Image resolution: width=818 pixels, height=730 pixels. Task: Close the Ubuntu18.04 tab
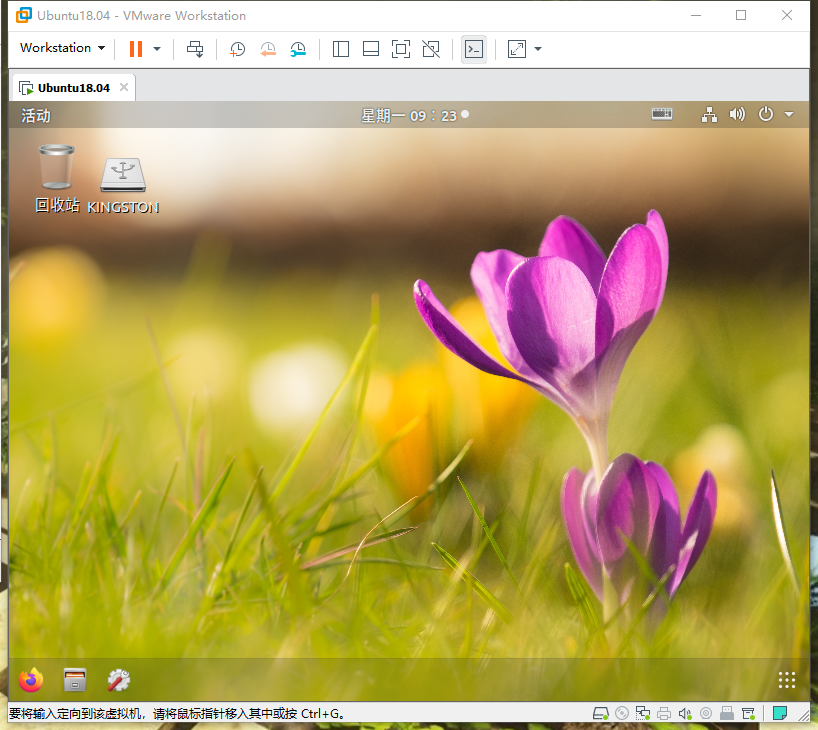(x=124, y=87)
